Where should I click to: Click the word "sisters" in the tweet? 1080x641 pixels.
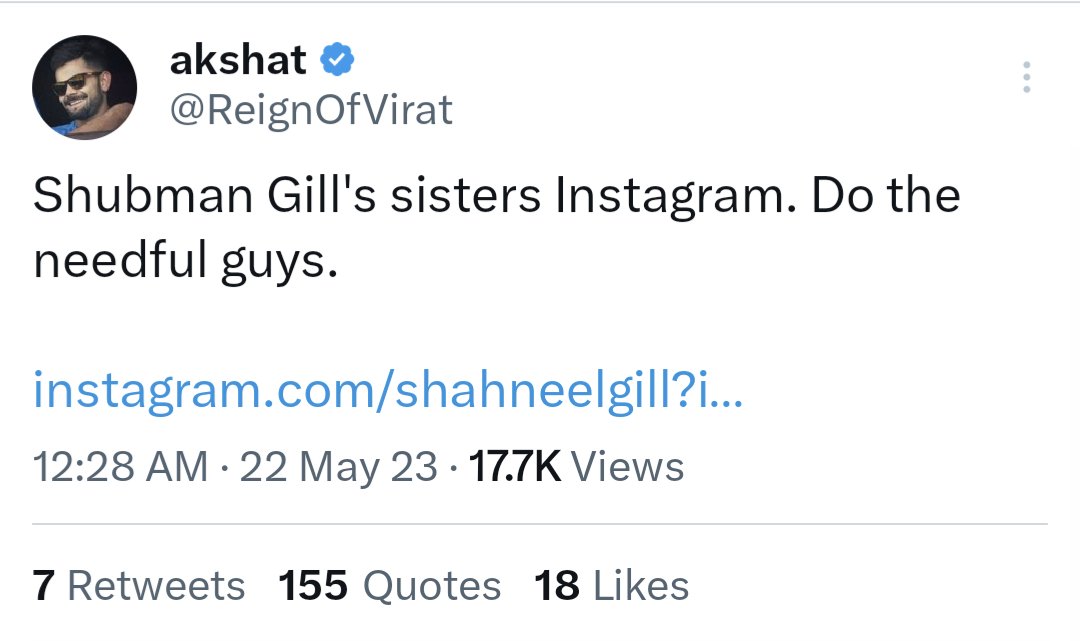pos(466,197)
